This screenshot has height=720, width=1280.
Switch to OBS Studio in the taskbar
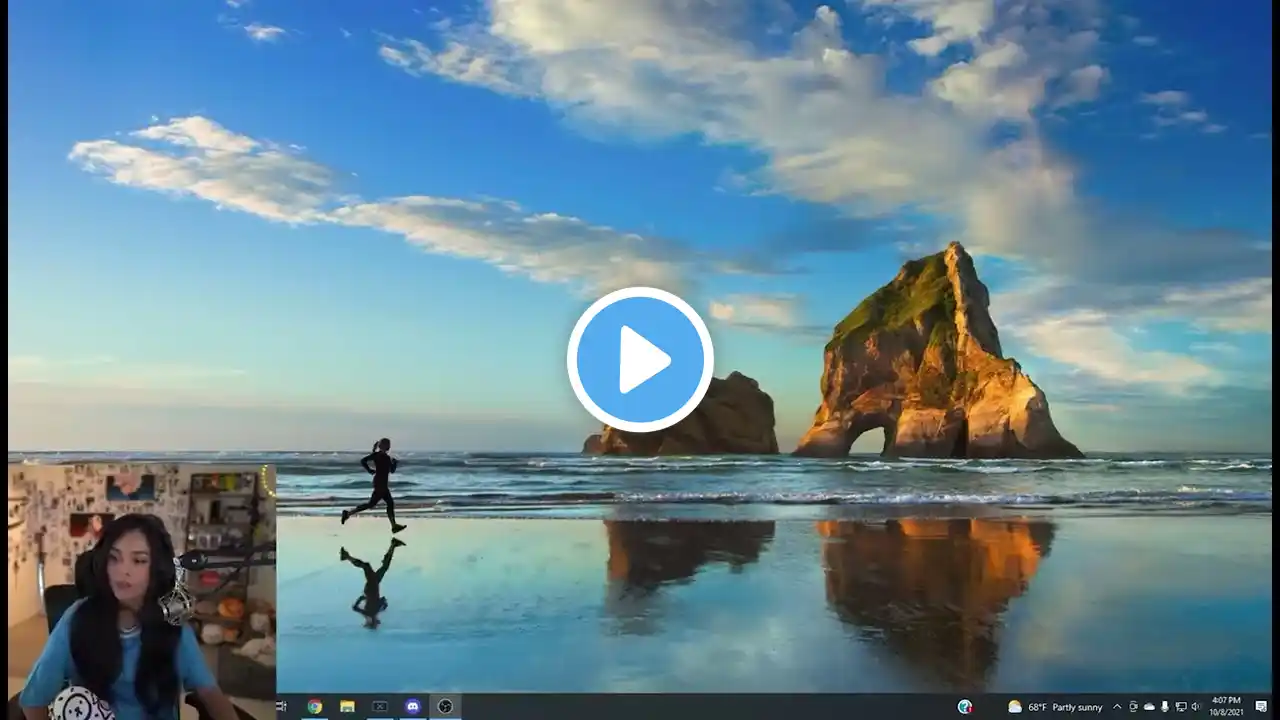tap(445, 707)
